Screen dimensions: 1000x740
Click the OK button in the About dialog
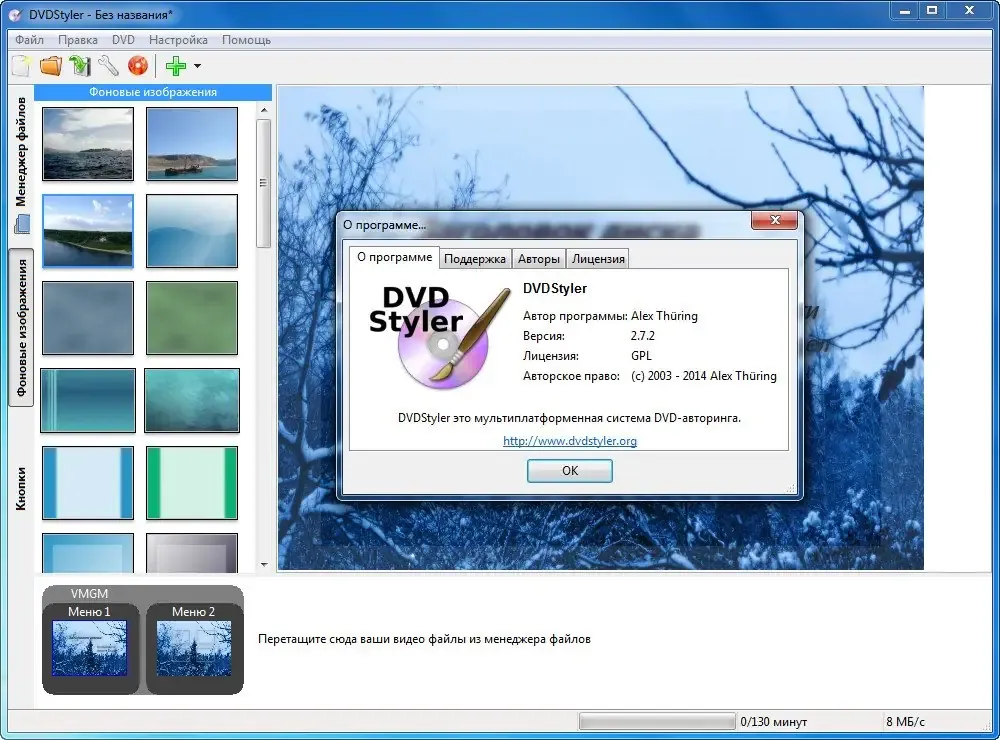(570, 471)
